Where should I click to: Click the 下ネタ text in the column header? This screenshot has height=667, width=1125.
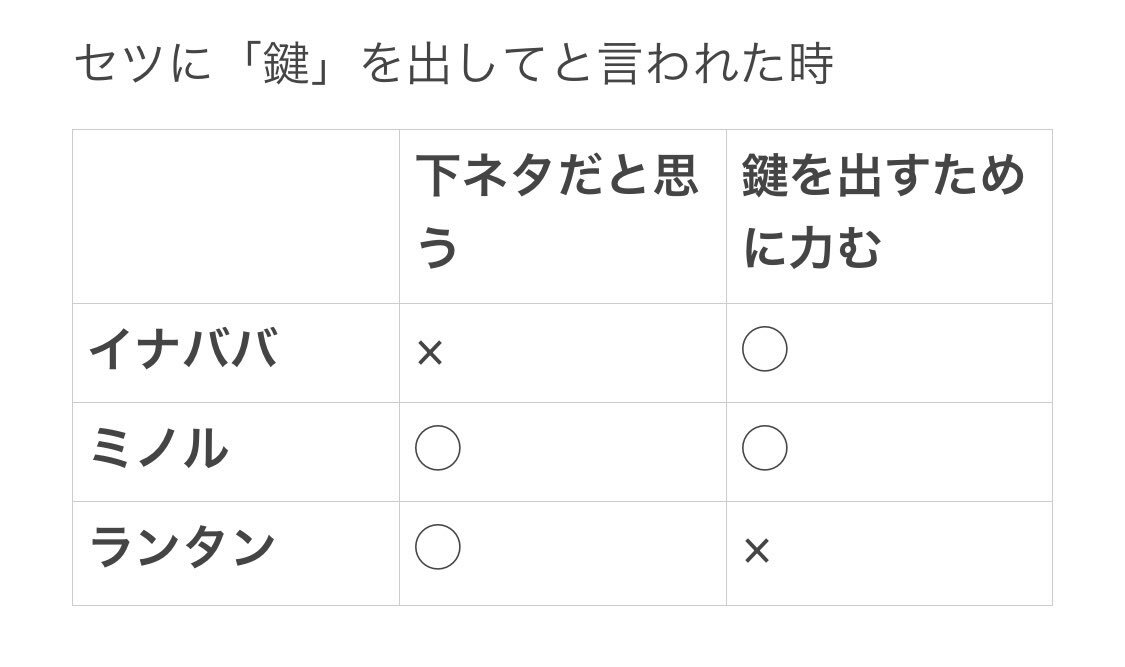486,176
